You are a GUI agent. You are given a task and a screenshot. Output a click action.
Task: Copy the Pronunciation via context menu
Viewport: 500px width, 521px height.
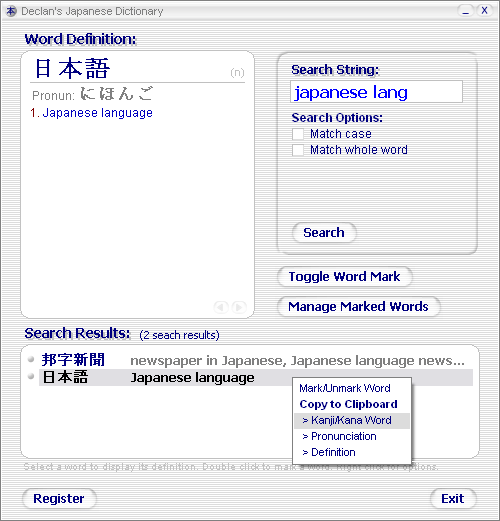[352, 436]
